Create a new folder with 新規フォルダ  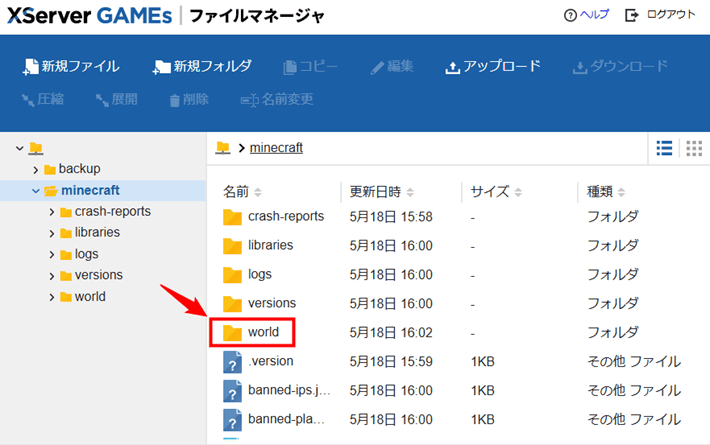tap(202, 67)
